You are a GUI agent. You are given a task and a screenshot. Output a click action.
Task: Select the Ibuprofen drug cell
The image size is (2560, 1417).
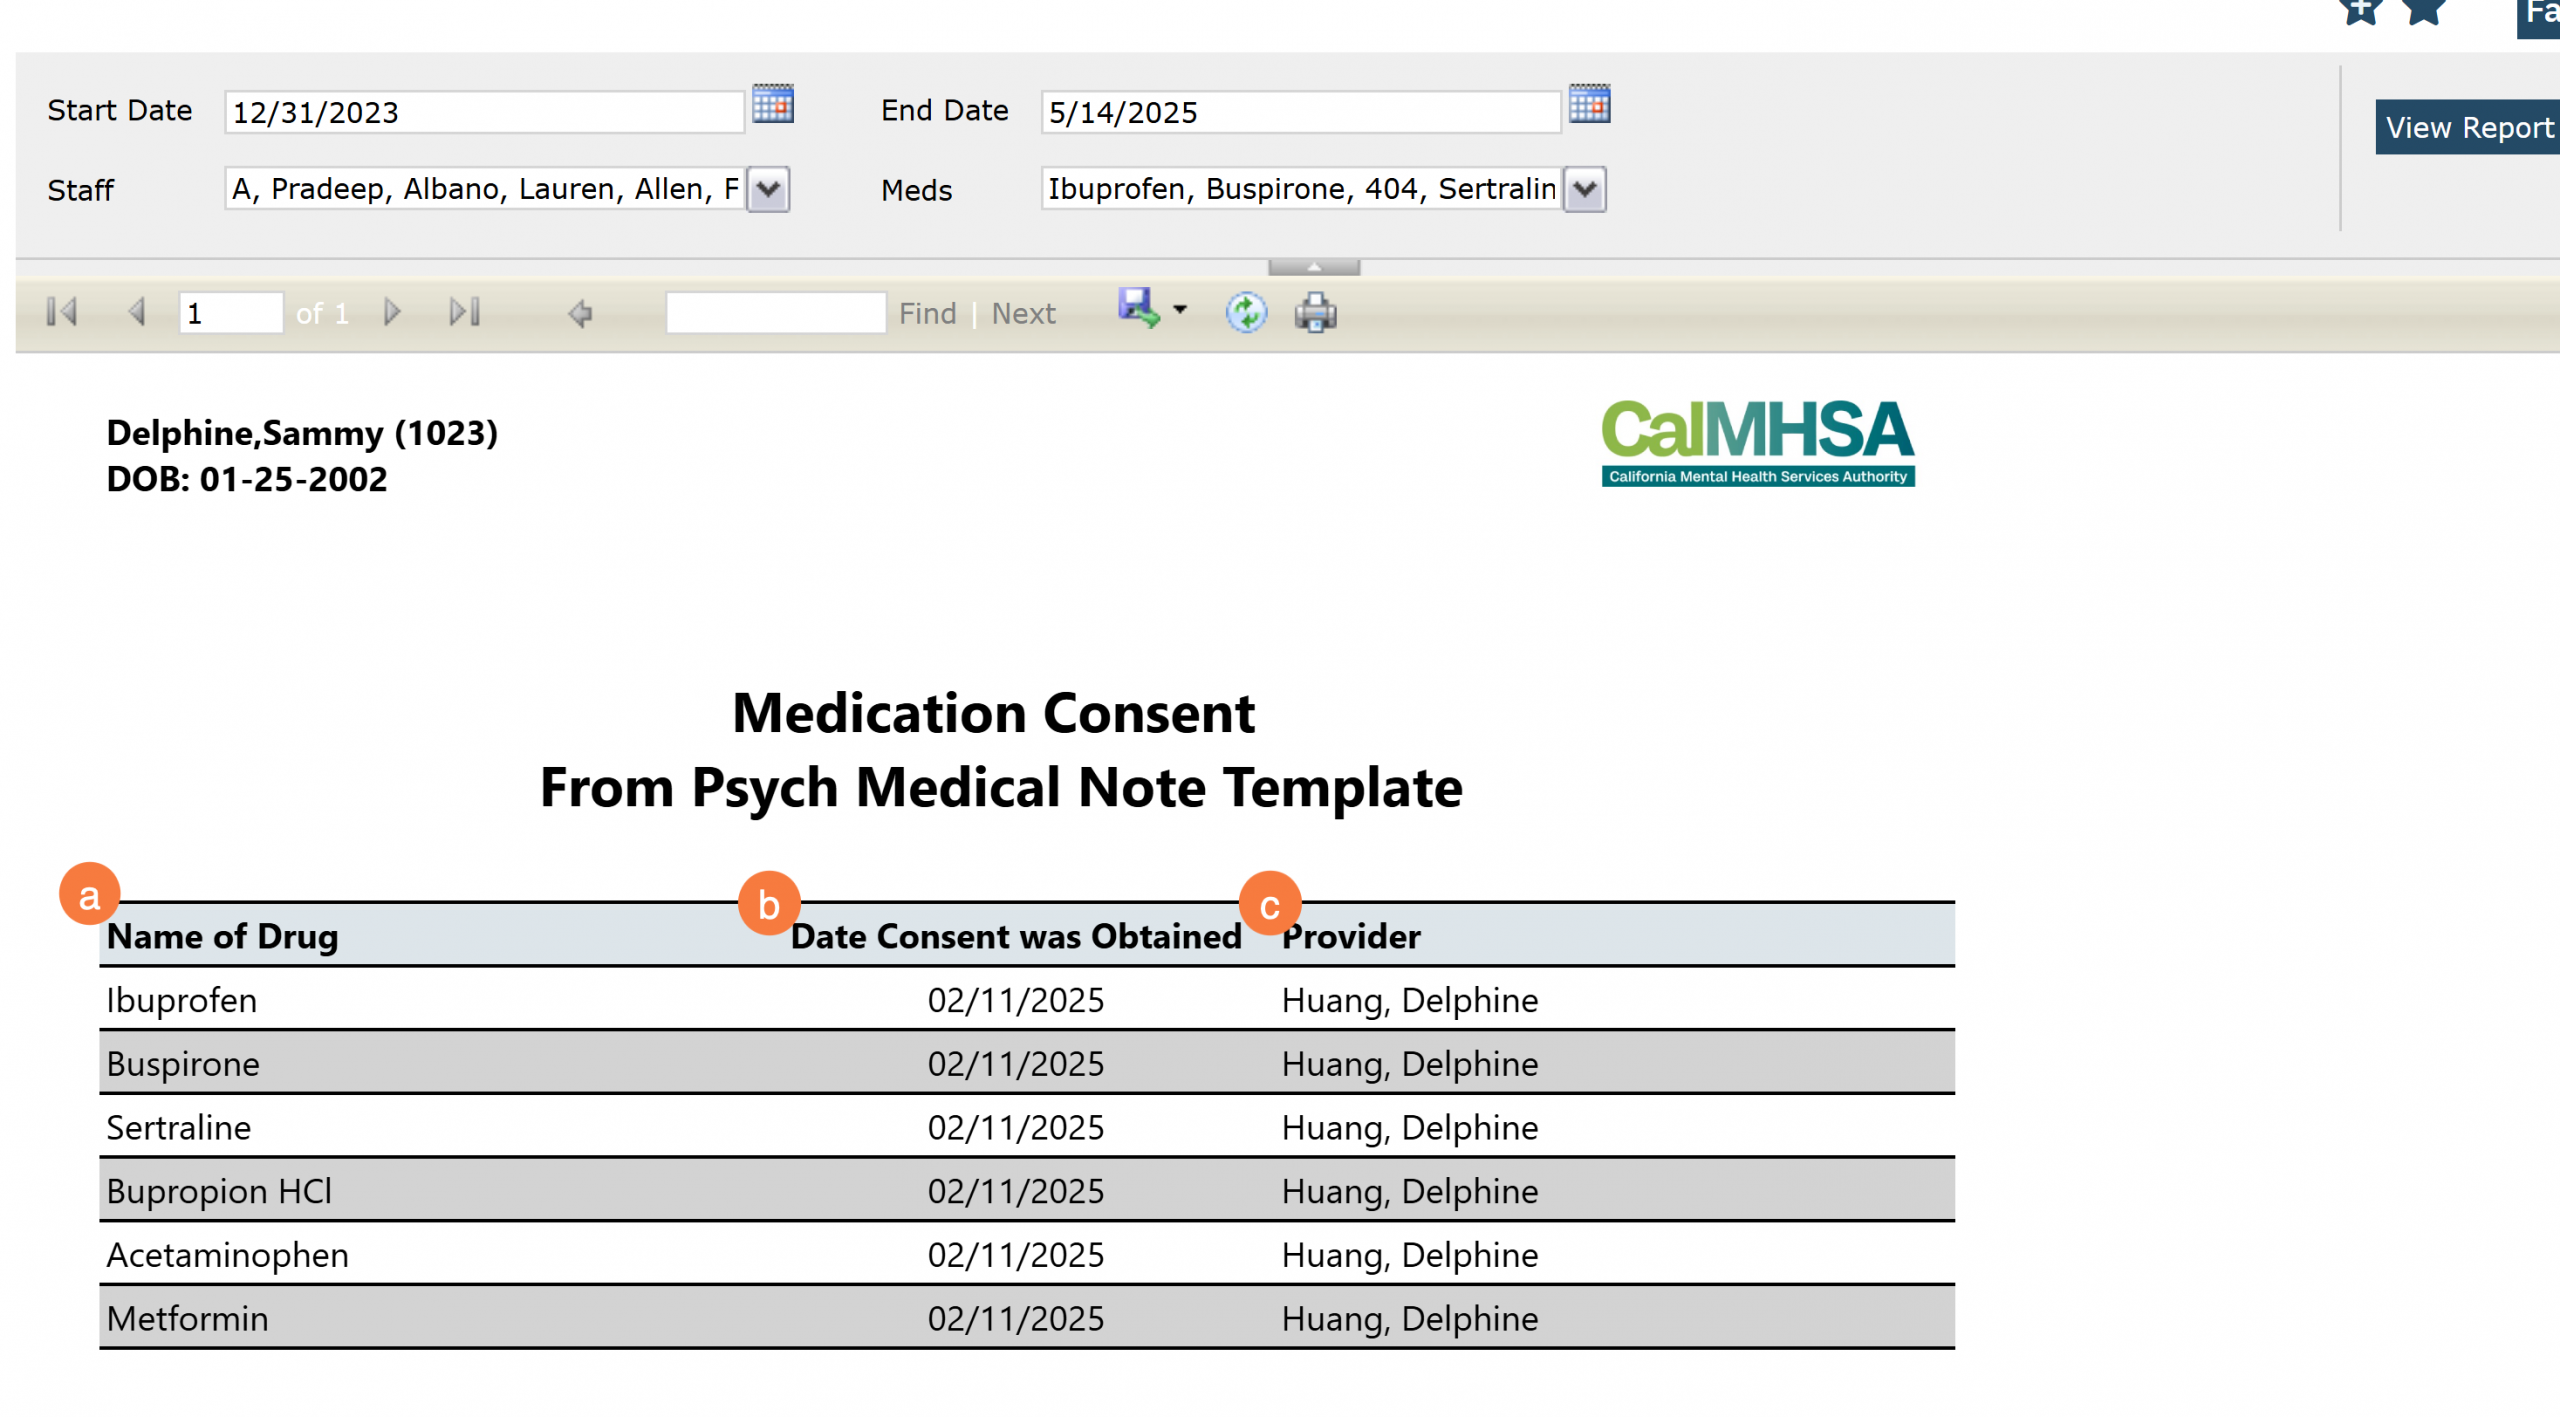click(182, 1000)
